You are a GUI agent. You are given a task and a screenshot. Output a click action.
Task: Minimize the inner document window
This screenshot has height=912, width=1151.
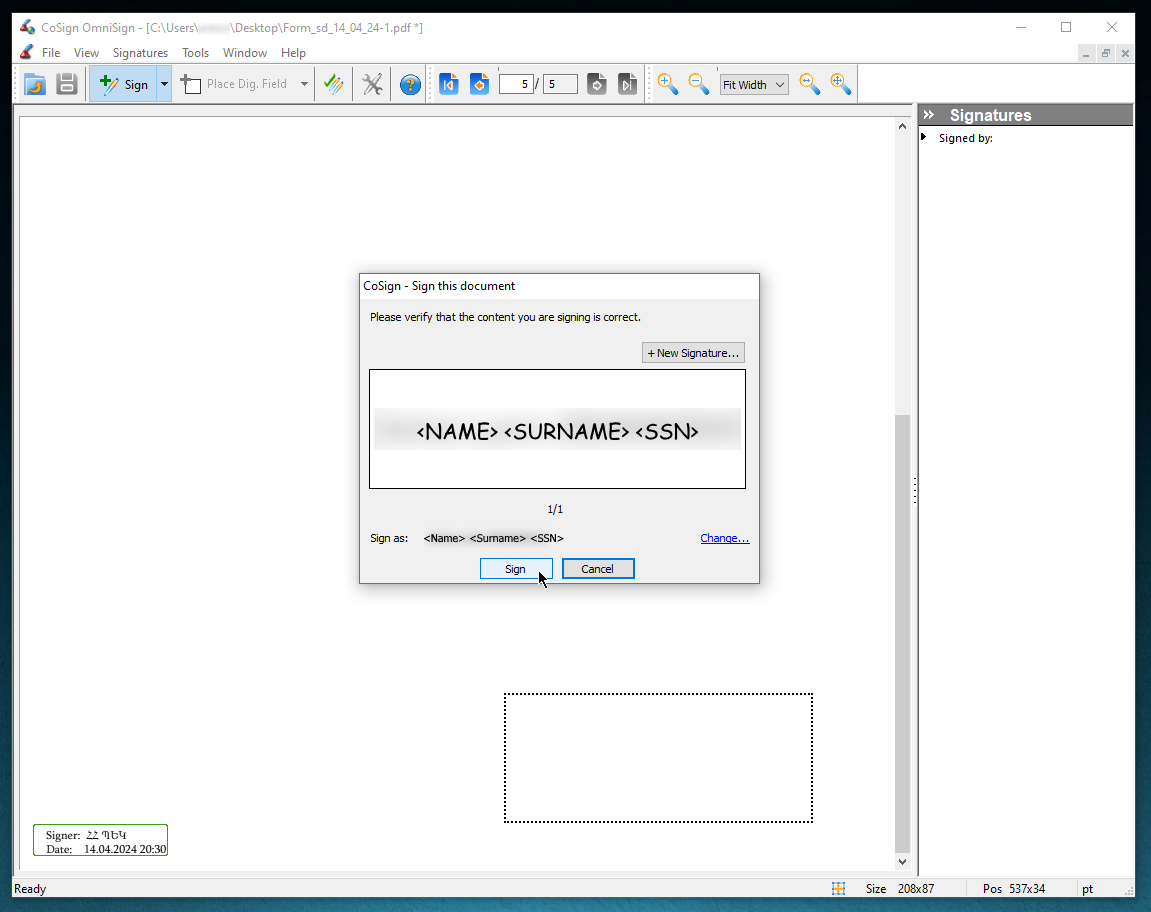coord(1086,54)
